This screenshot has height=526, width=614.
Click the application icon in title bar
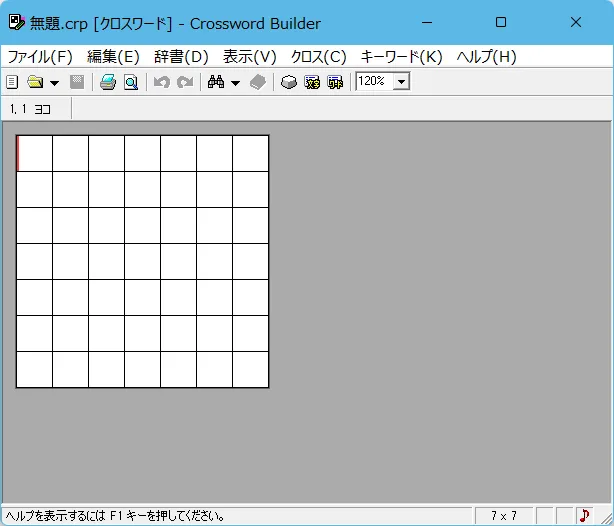(x=17, y=23)
